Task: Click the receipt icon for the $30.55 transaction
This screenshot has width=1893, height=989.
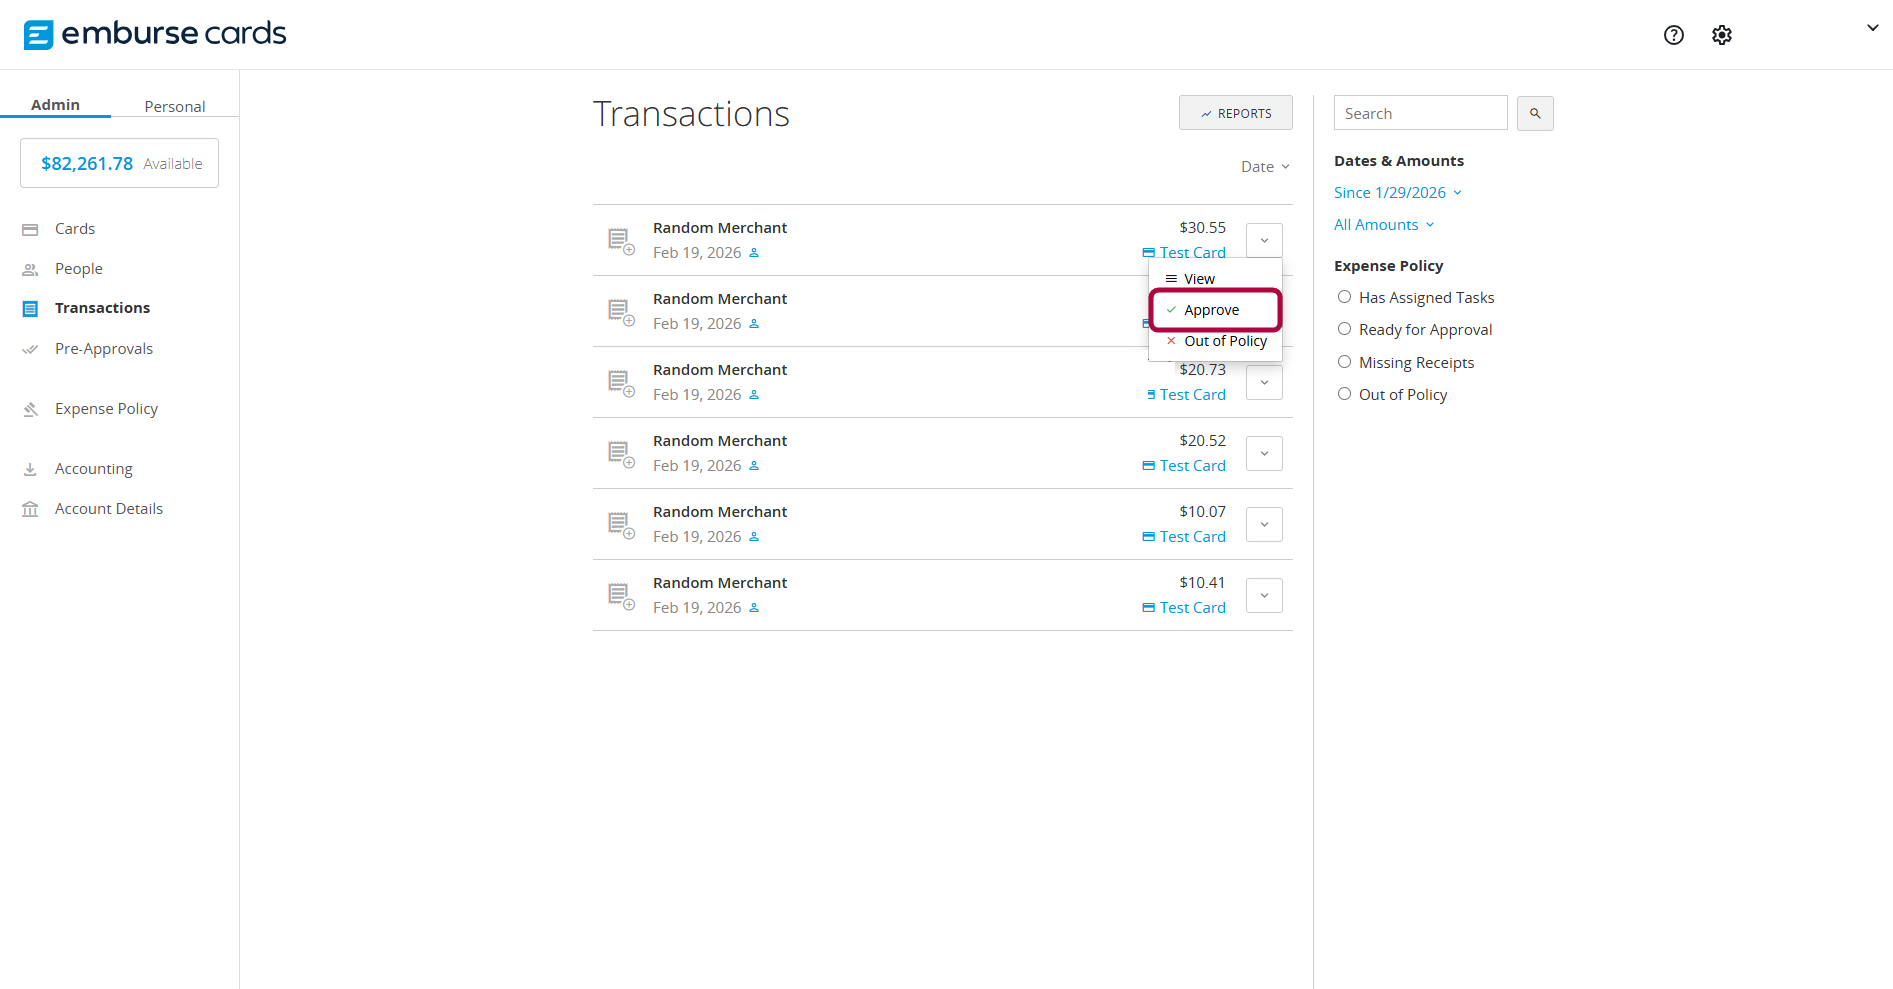Action: click(621, 241)
